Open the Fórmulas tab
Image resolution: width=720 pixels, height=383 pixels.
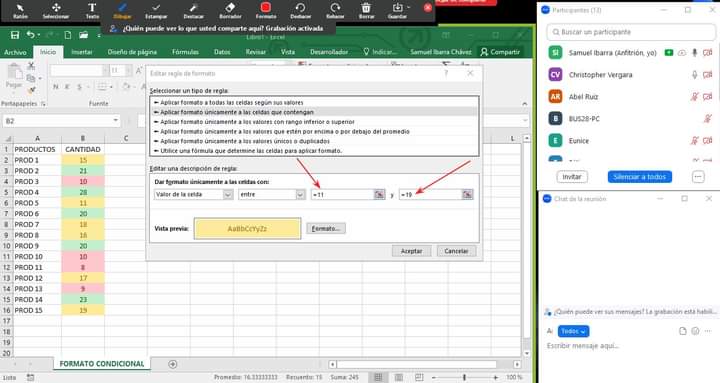[x=186, y=52]
